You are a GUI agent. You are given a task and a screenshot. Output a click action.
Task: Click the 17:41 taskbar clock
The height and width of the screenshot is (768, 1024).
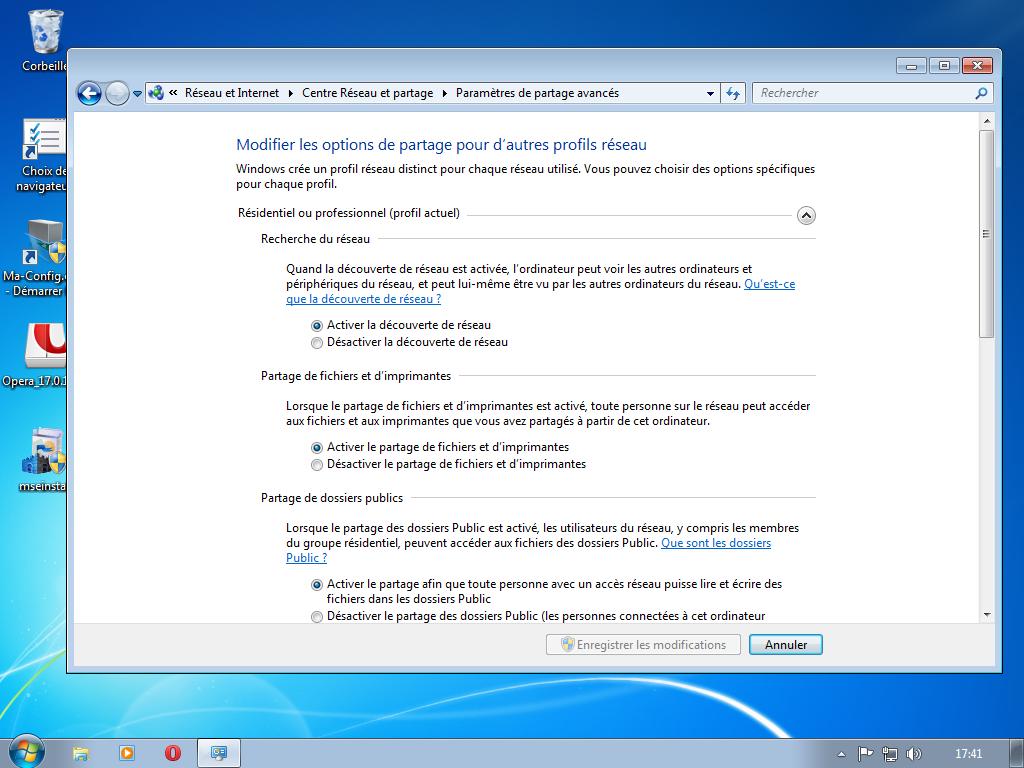coord(968,754)
